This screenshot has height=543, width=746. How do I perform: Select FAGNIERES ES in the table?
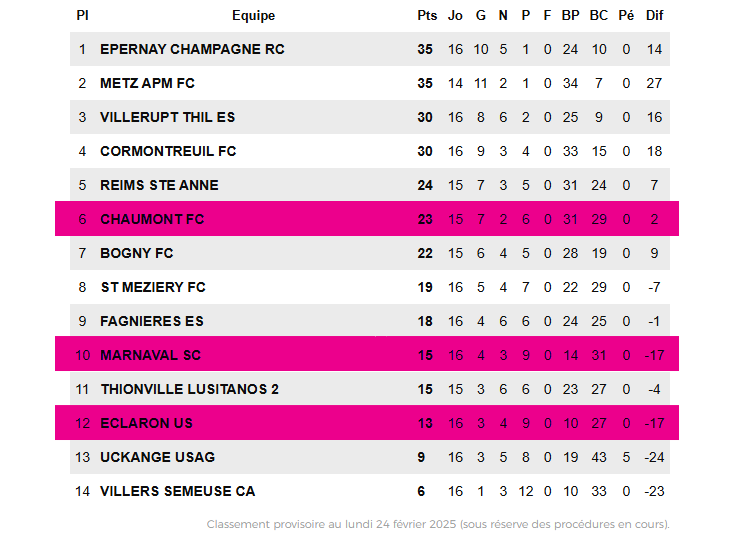pyautogui.click(x=151, y=321)
